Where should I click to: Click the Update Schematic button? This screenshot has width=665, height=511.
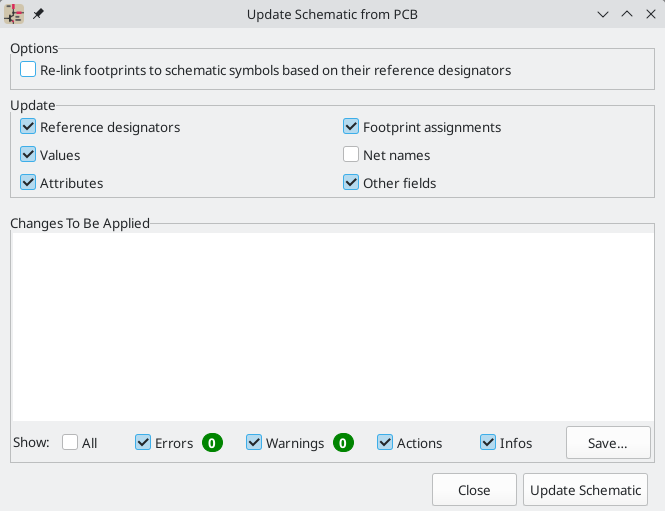585,490
